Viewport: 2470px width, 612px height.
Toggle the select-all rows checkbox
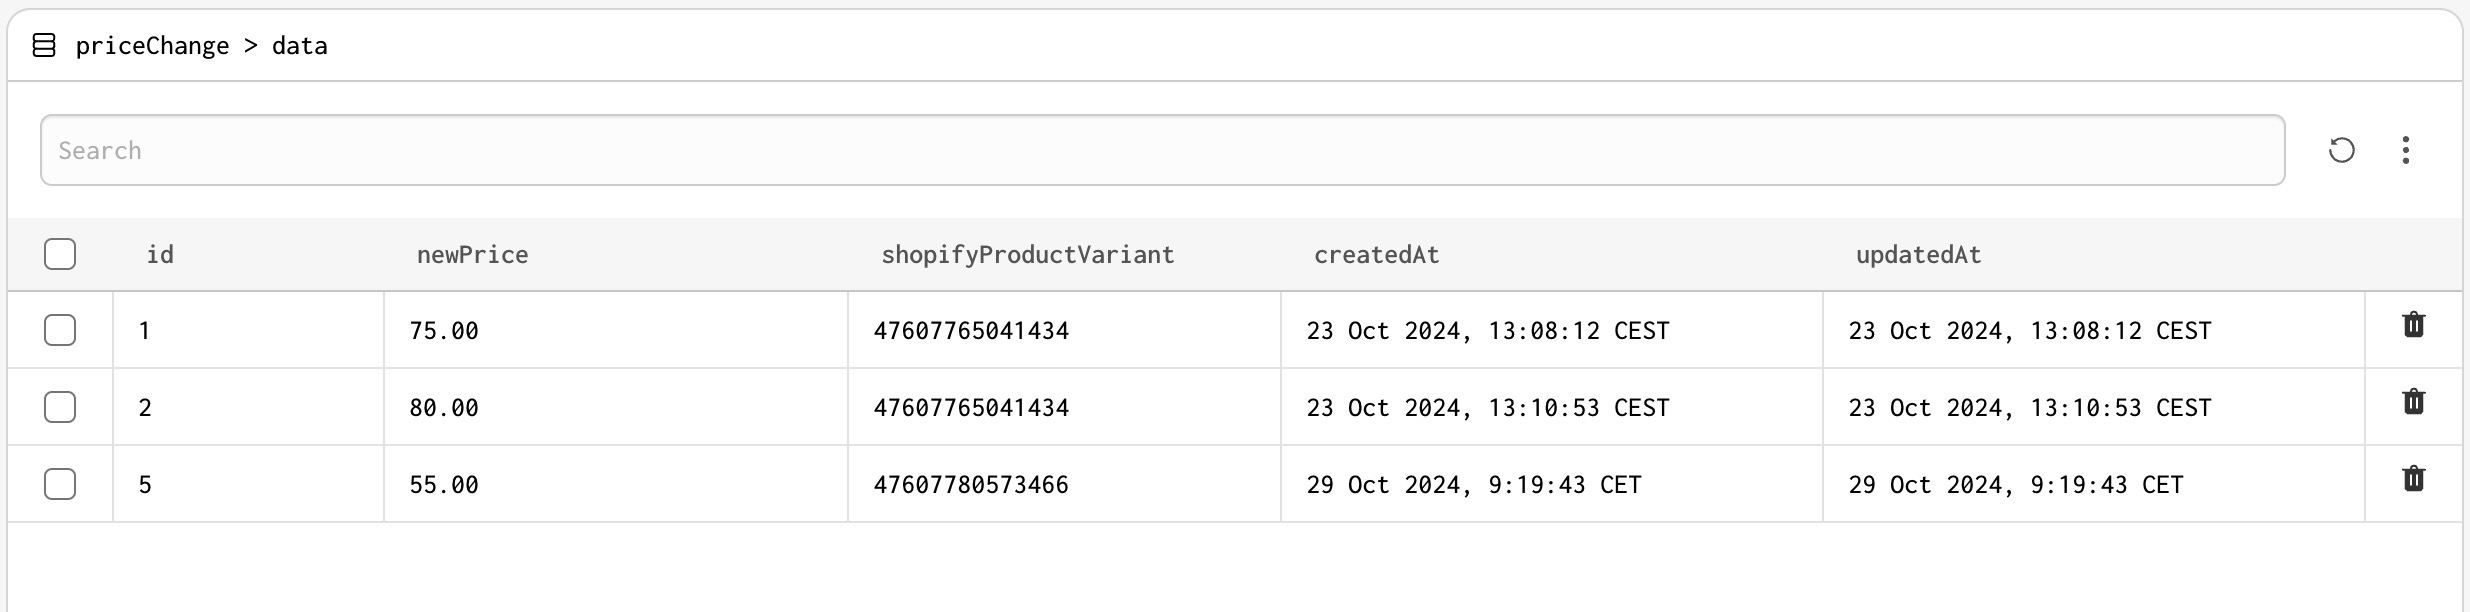(60, 254)
